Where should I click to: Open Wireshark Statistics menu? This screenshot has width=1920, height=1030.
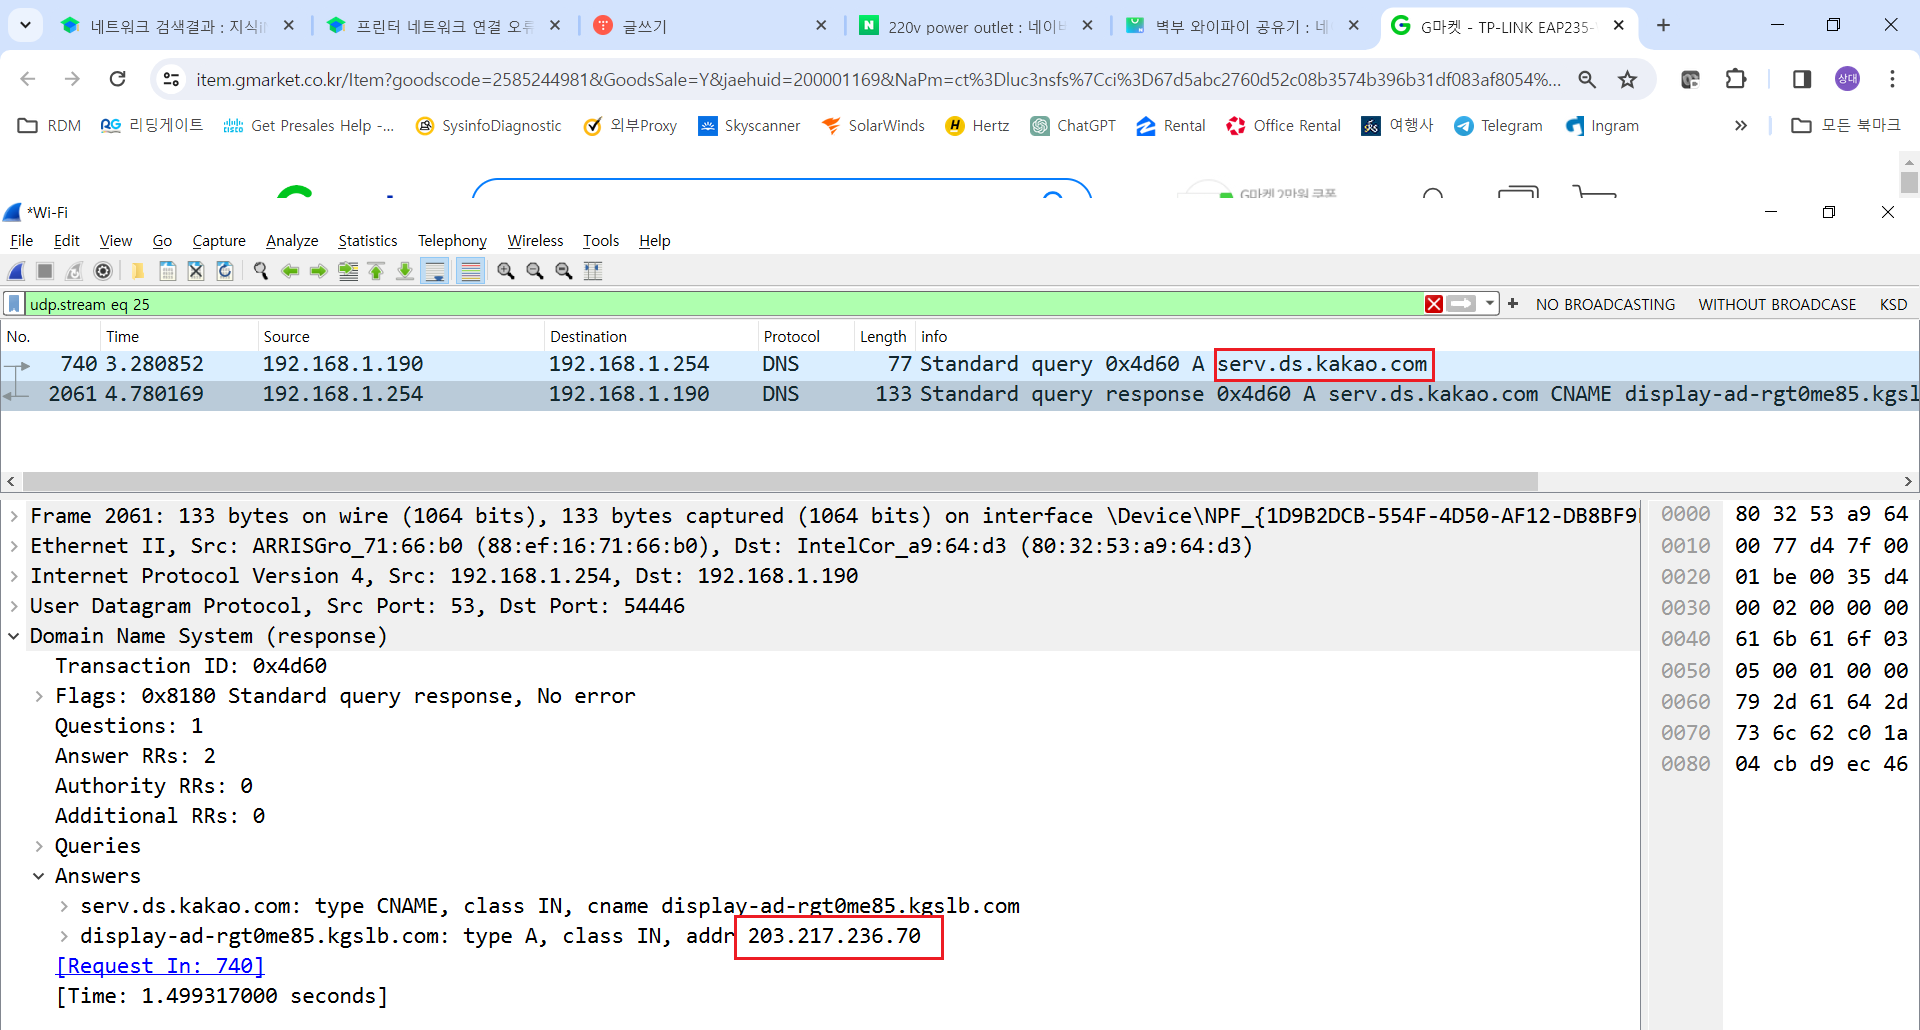368,241
